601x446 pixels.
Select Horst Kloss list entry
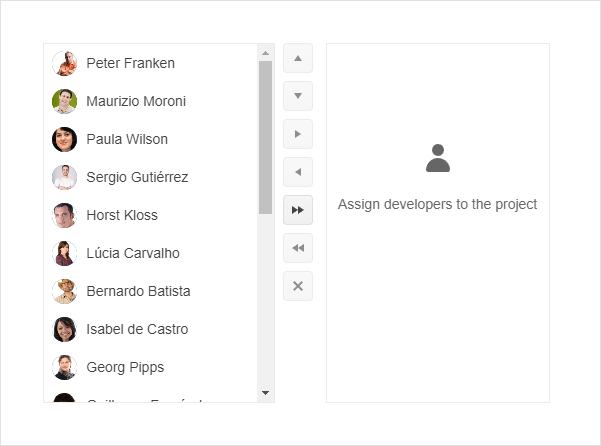(151, 215)
